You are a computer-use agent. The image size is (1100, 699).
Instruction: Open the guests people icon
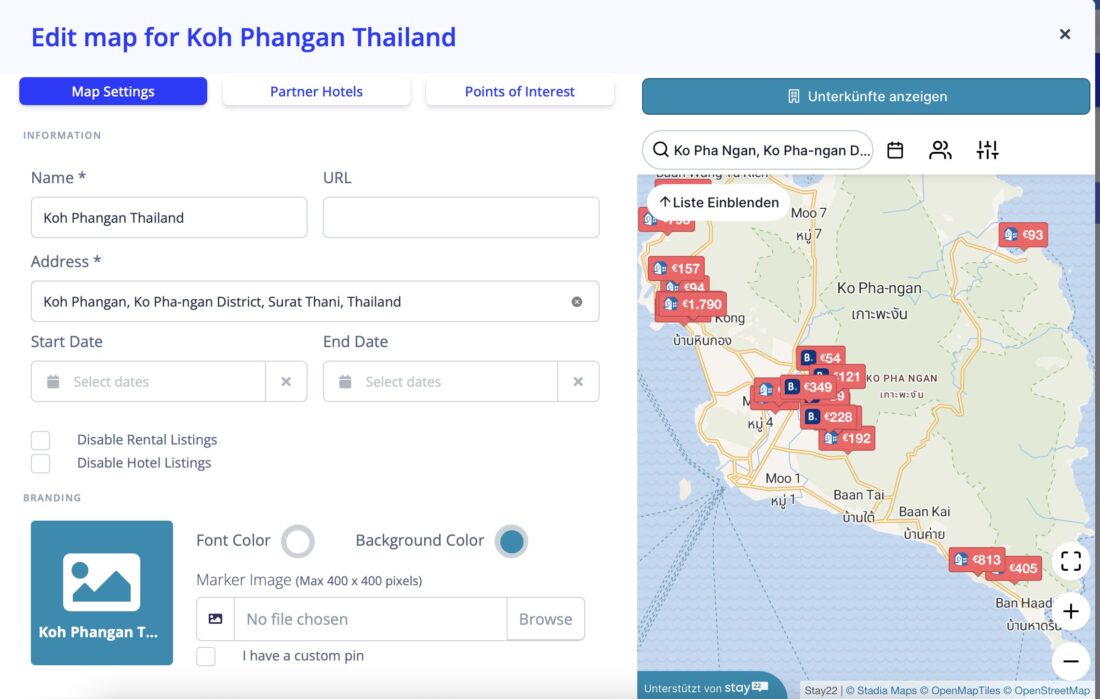(940, 150)
